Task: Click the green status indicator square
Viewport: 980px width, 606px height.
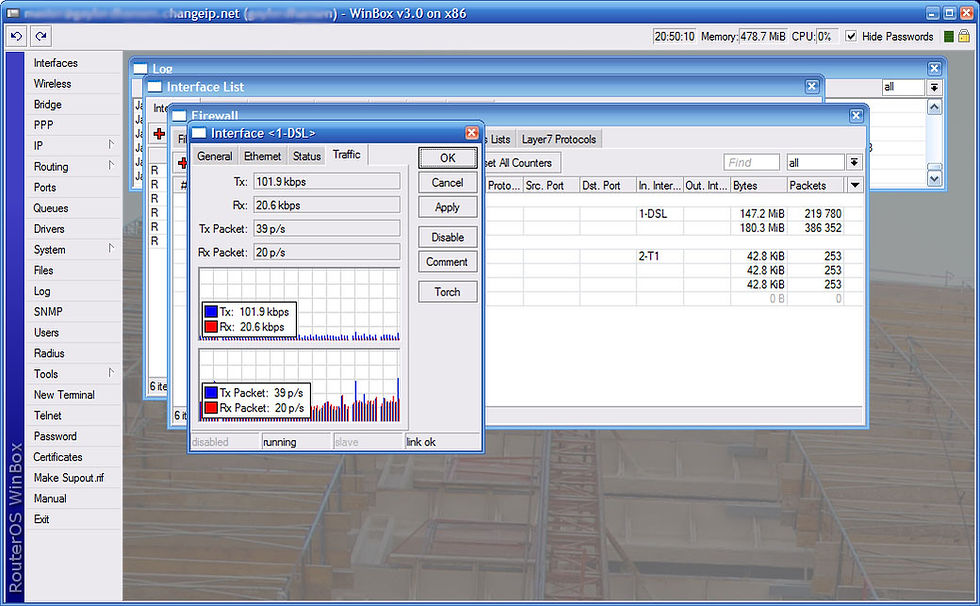Action: pyautogui.click(x=948, y=36)
